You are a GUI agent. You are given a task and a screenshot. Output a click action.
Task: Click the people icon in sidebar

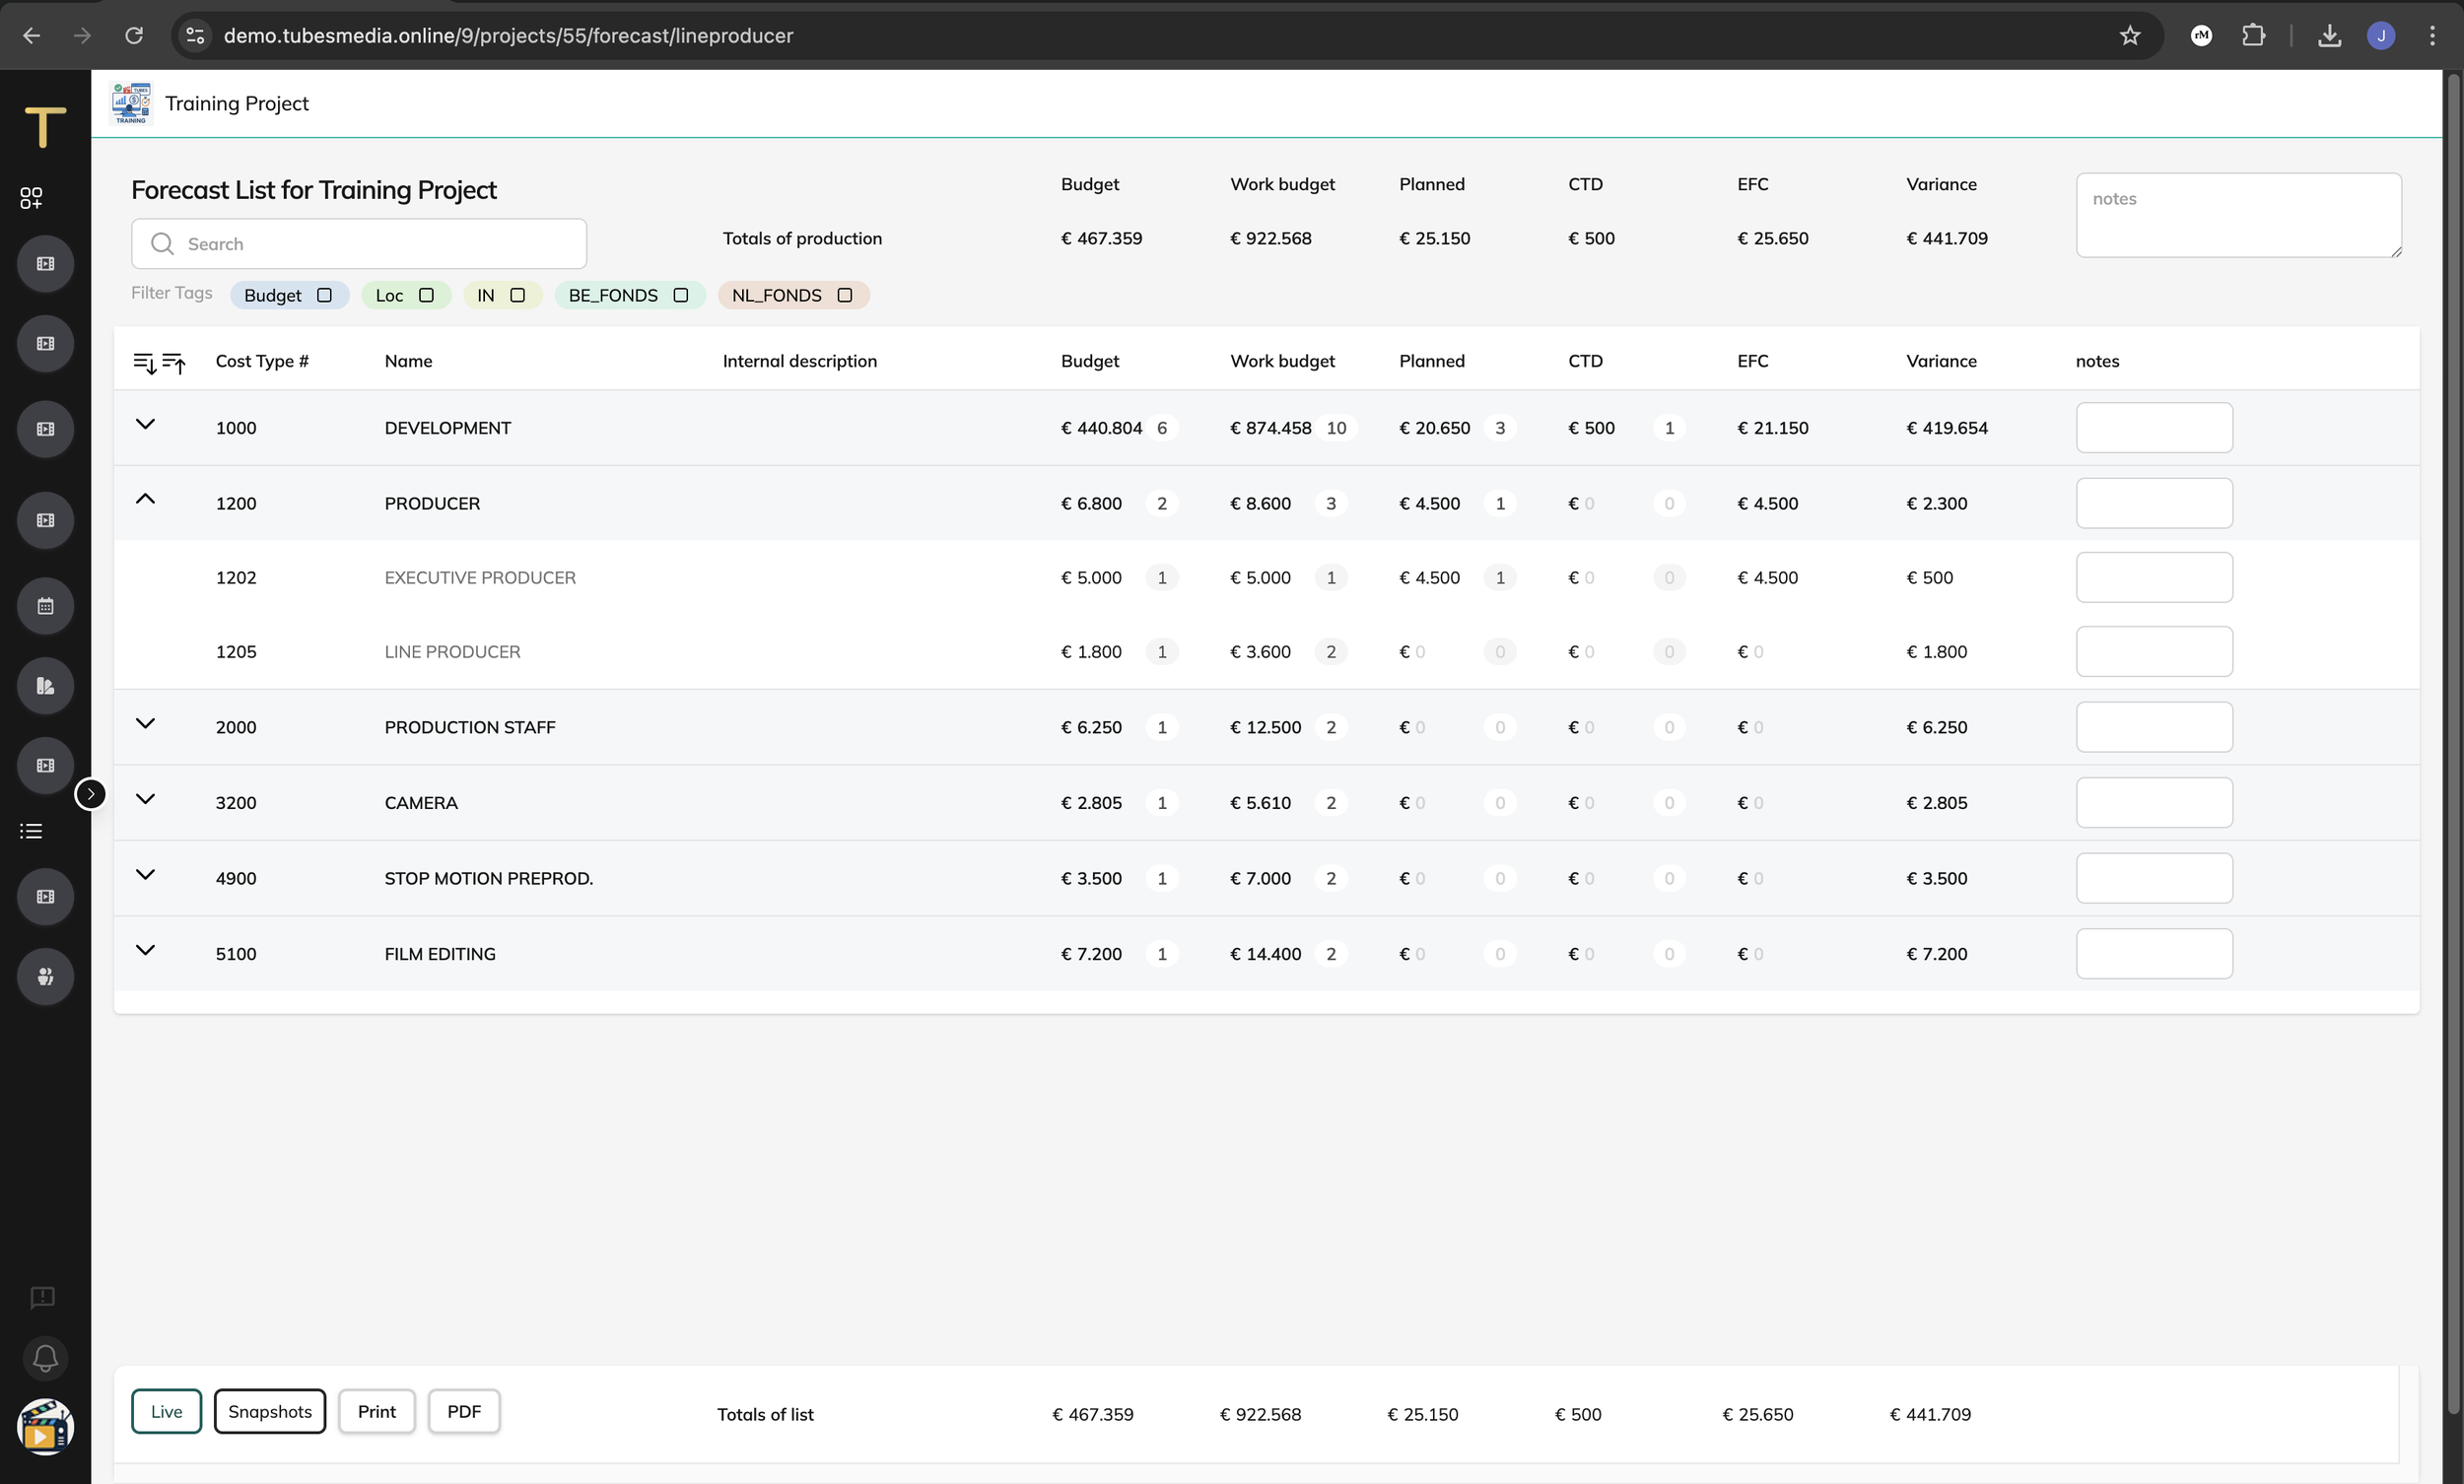click(x=45, y=977)
